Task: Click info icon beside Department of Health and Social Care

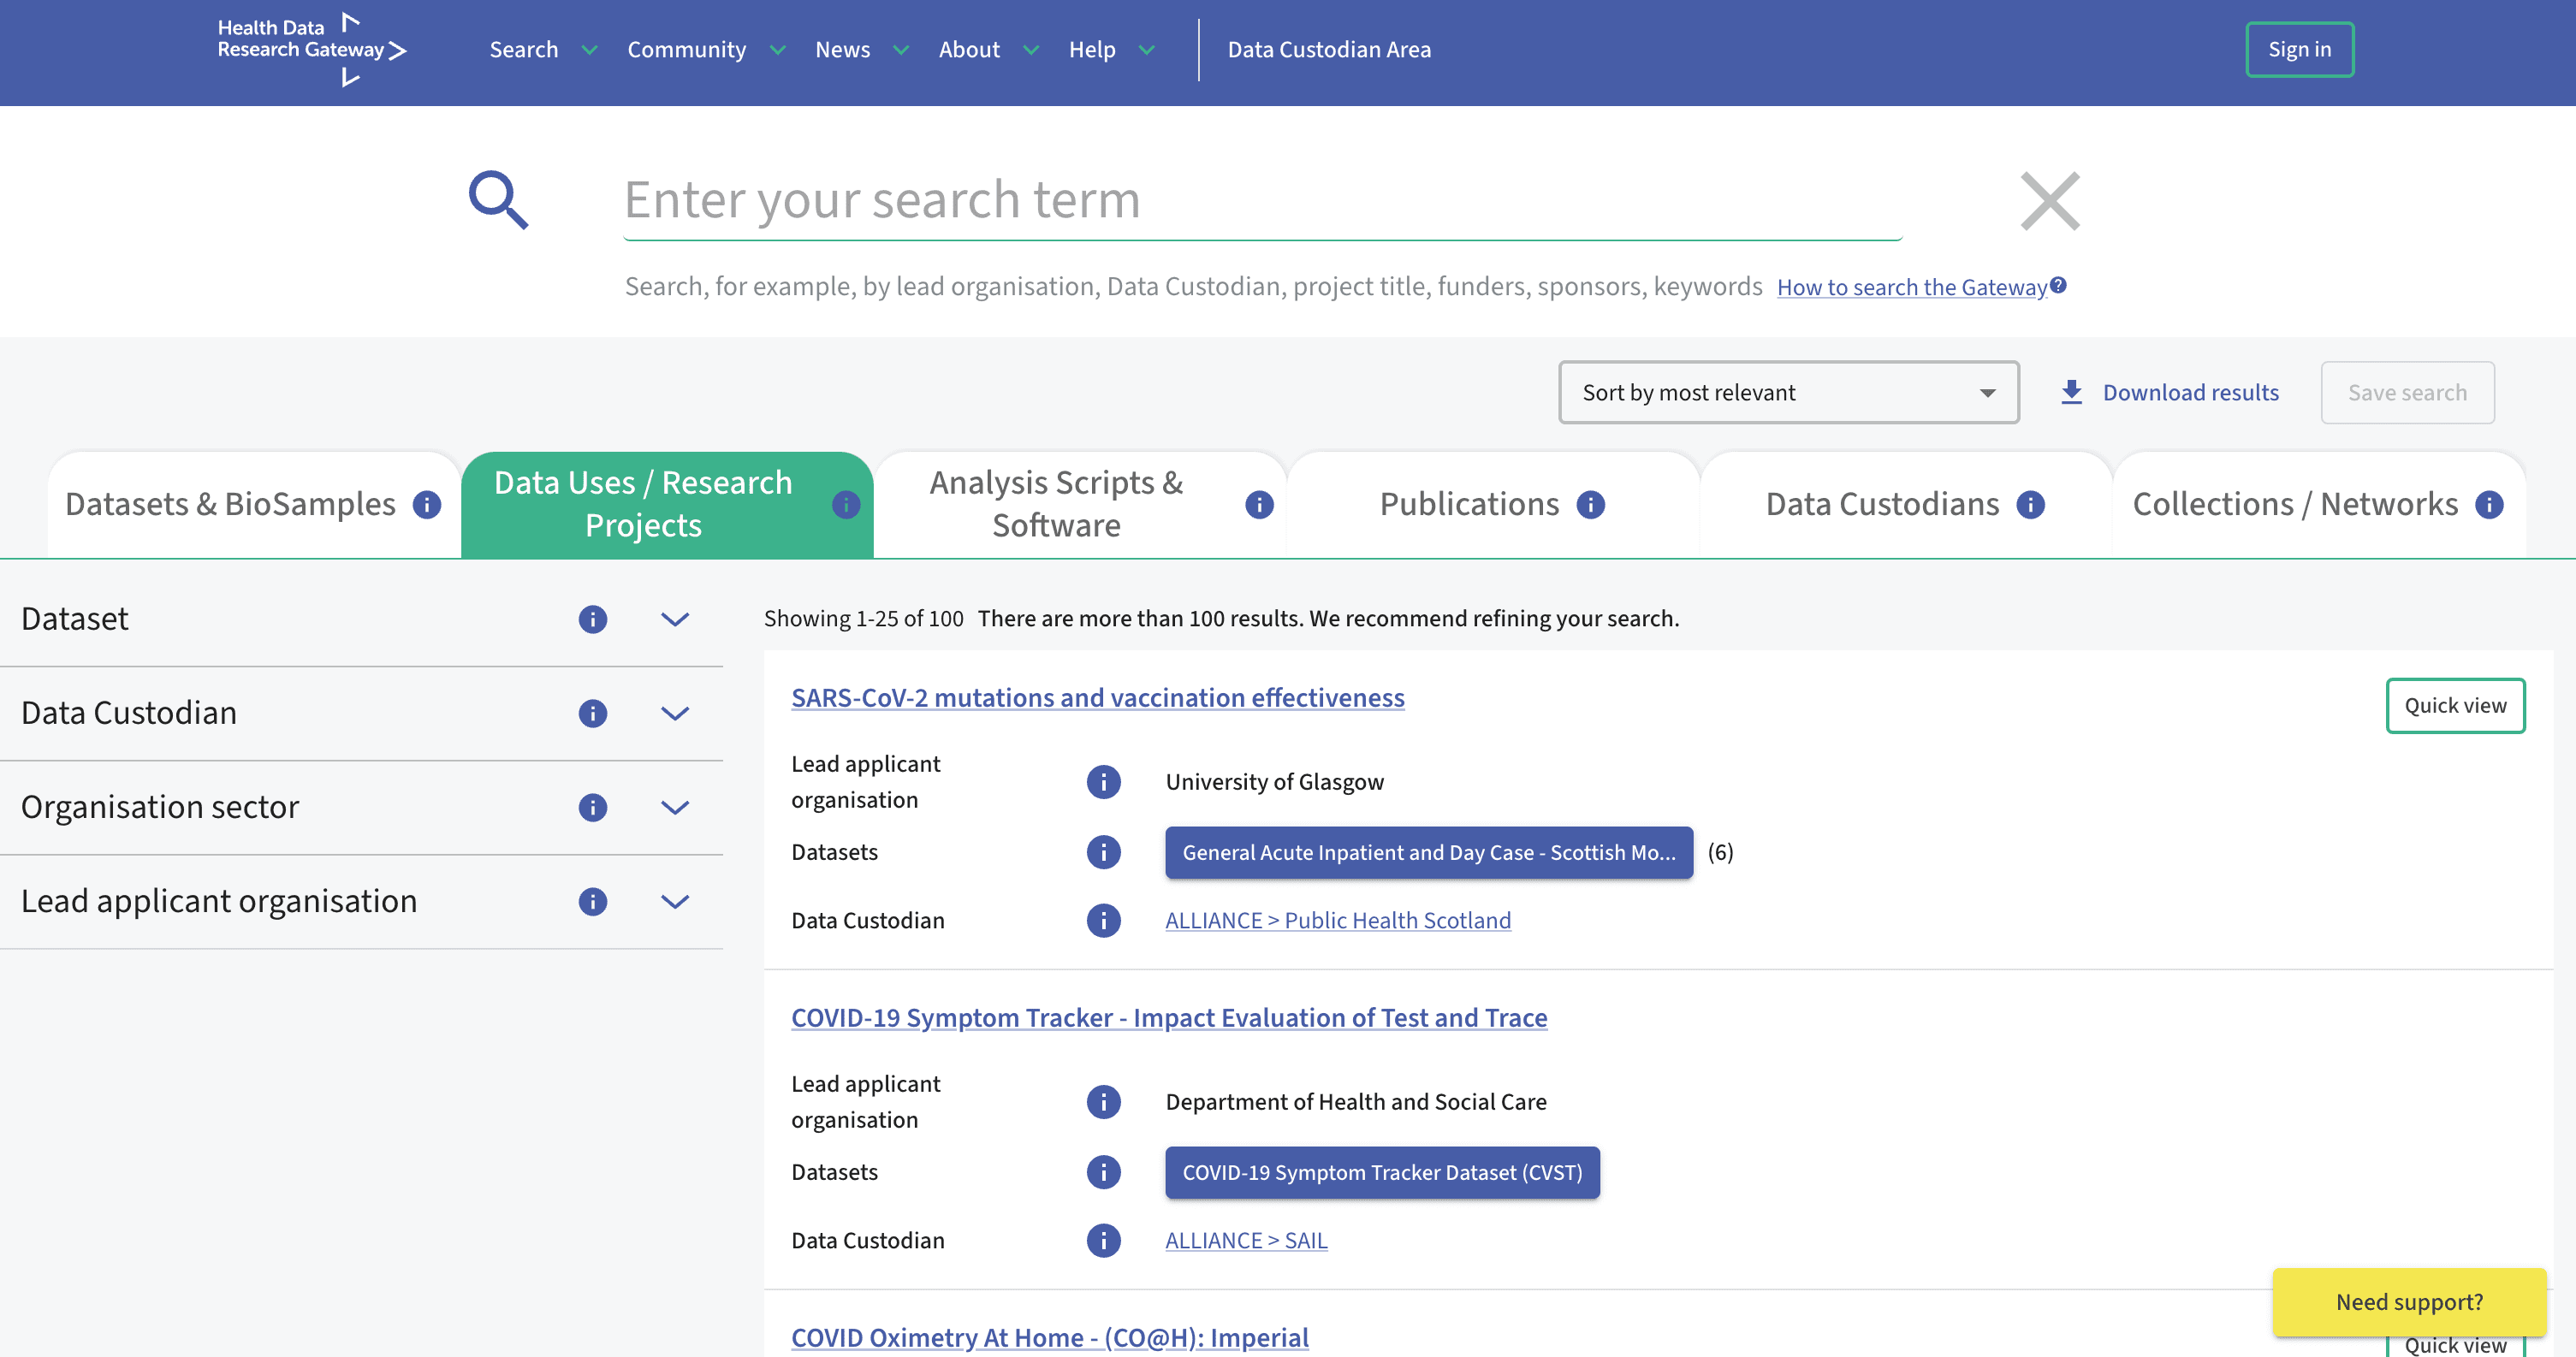Action: (1104, 1102)
